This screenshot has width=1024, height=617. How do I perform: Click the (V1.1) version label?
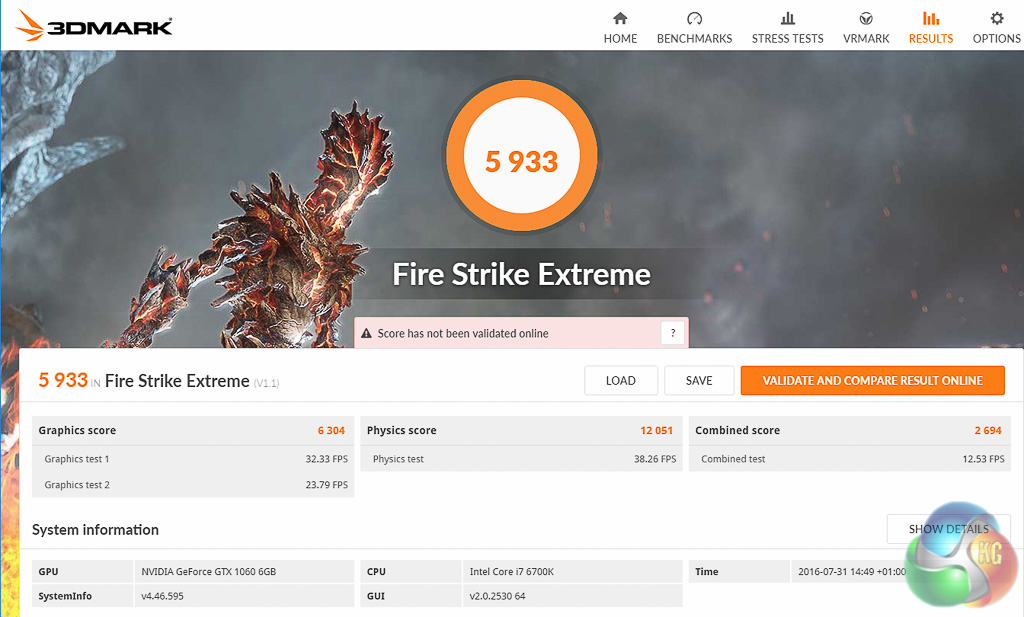(266, 383)
